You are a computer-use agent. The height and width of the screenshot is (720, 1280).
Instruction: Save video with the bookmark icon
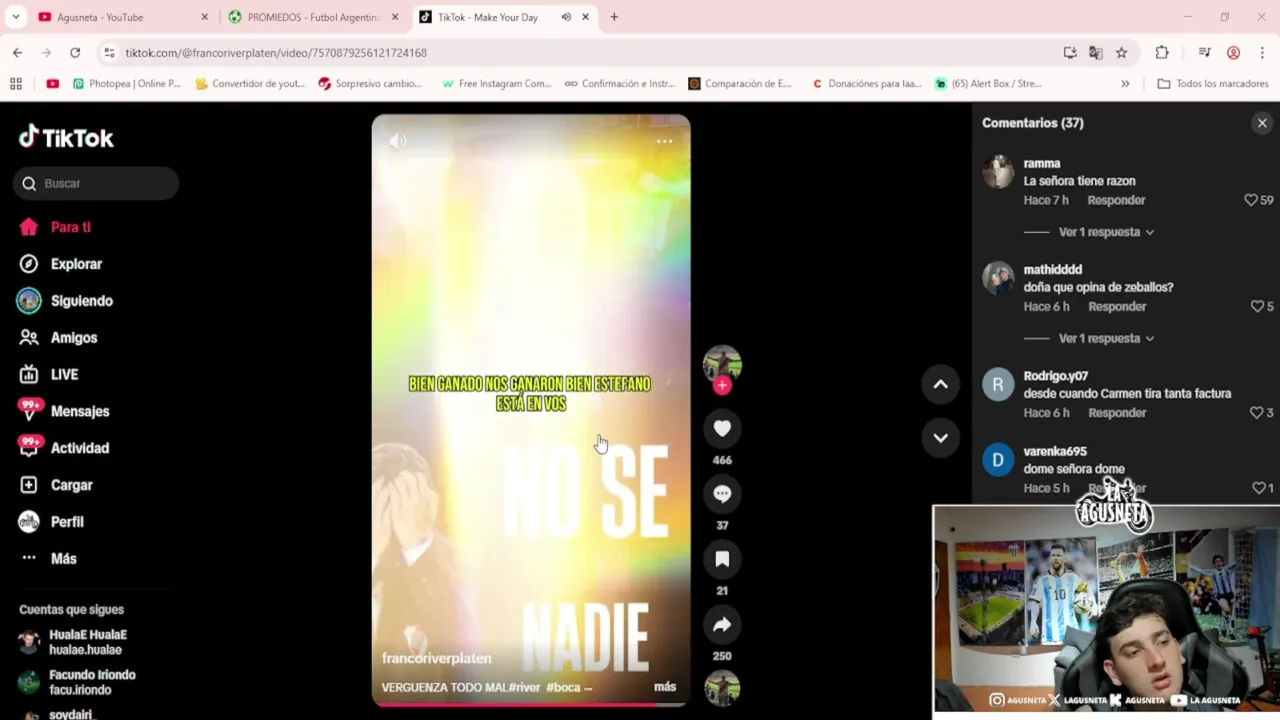(x=722, y=559)
